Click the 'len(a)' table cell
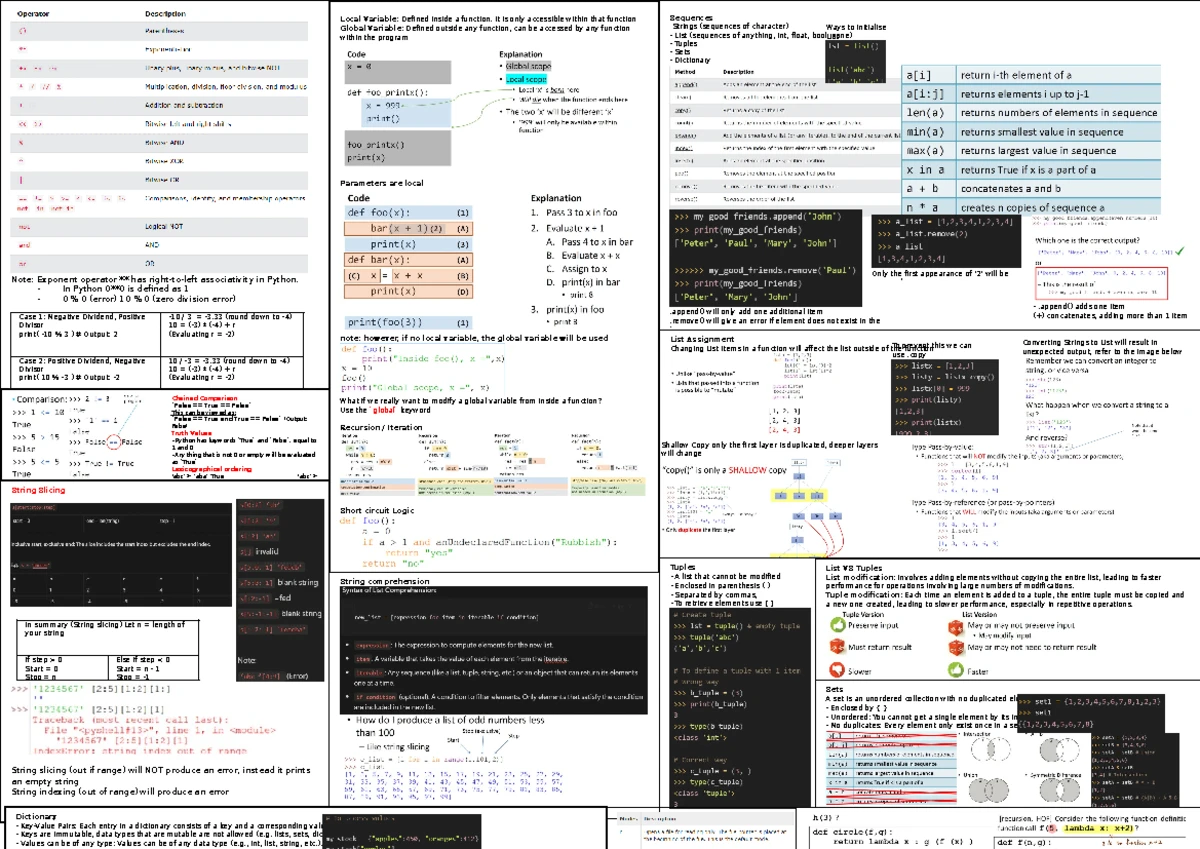This screenshot has height=849, width=1200. [x=929, y=113]
